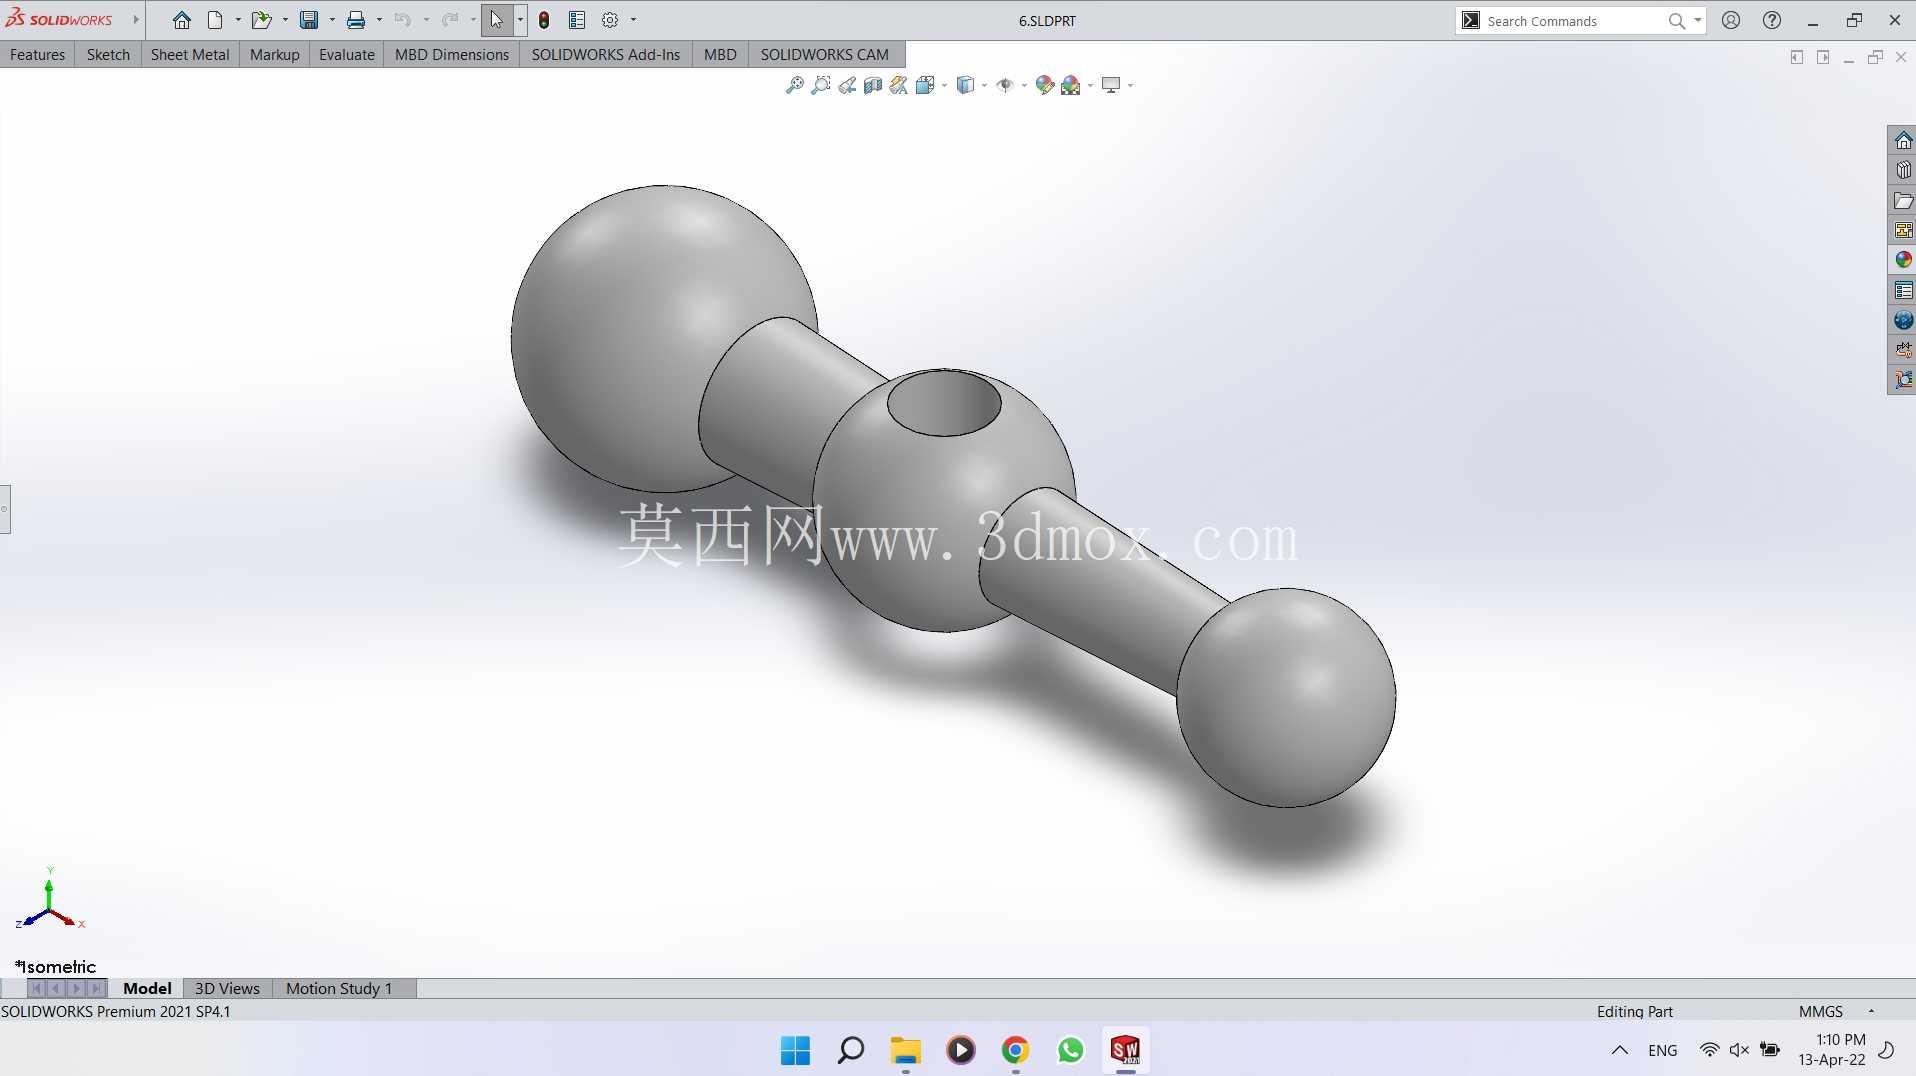Open Custom Properties in the task pane

(x=1903, y=290)
